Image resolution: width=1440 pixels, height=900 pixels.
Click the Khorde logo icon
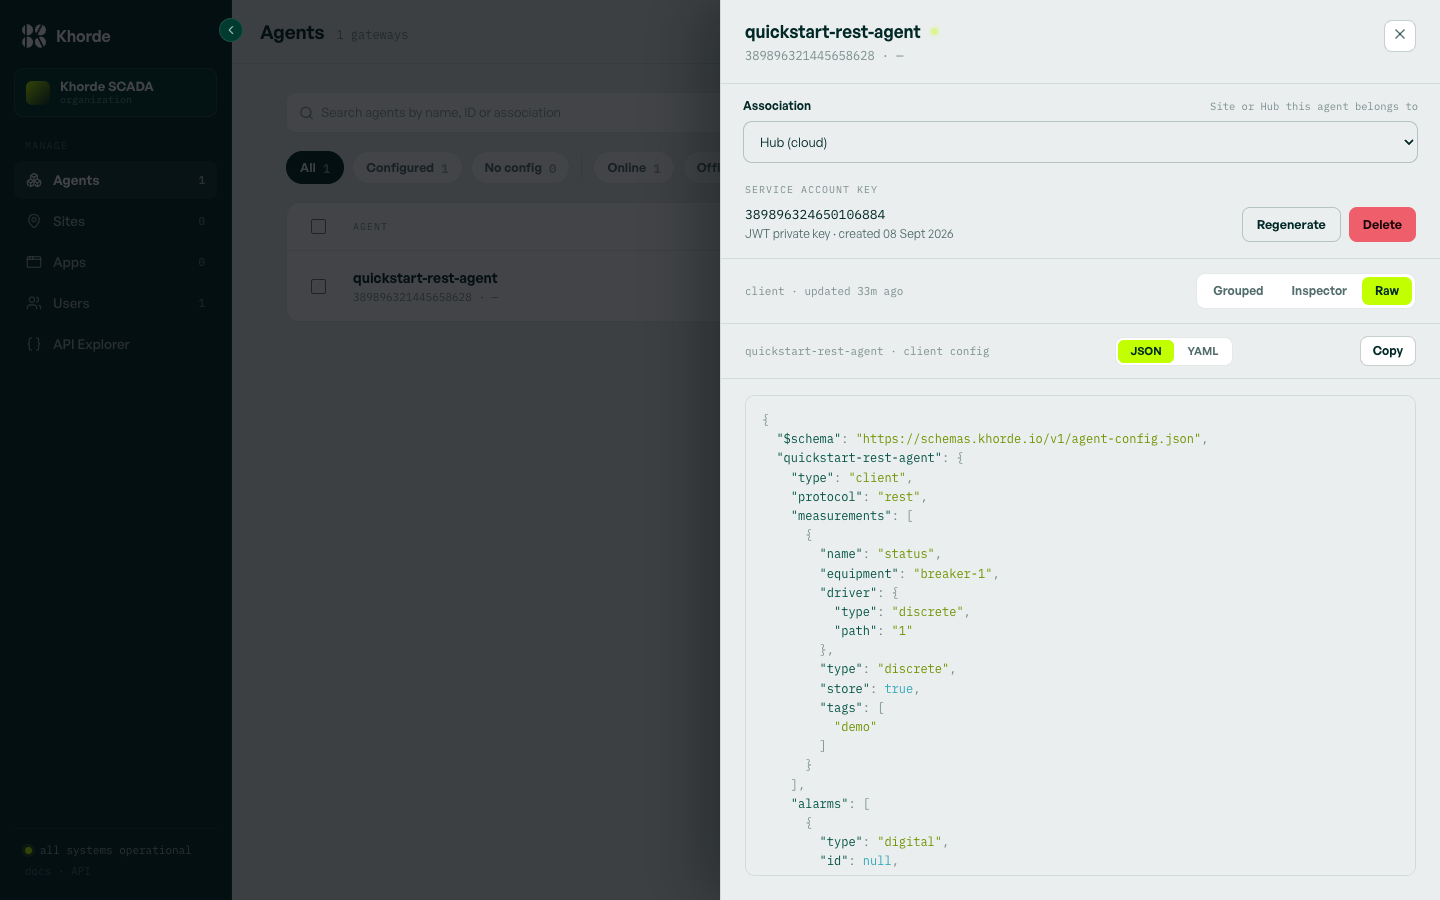coord(34,36)
